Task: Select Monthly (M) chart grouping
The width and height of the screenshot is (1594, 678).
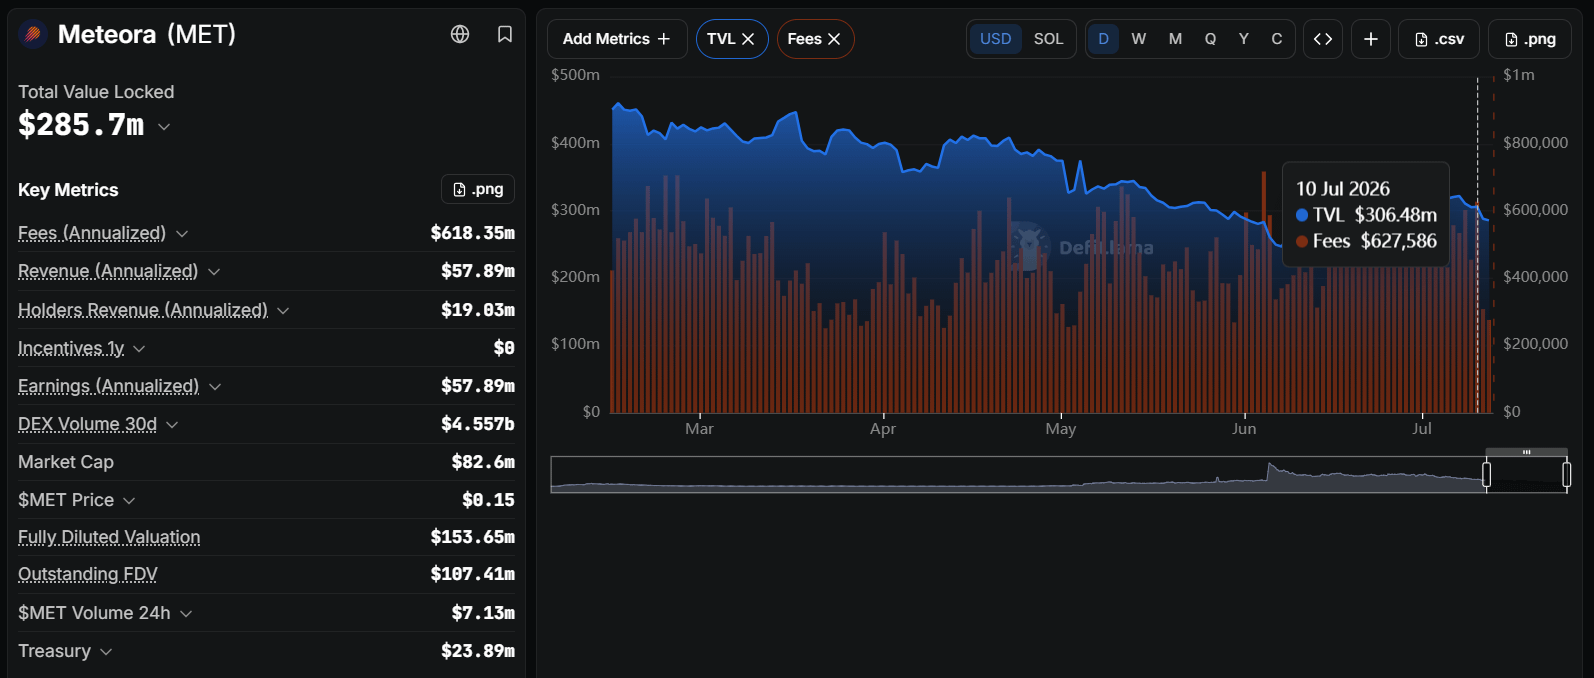Action: tap(1175, 39)
